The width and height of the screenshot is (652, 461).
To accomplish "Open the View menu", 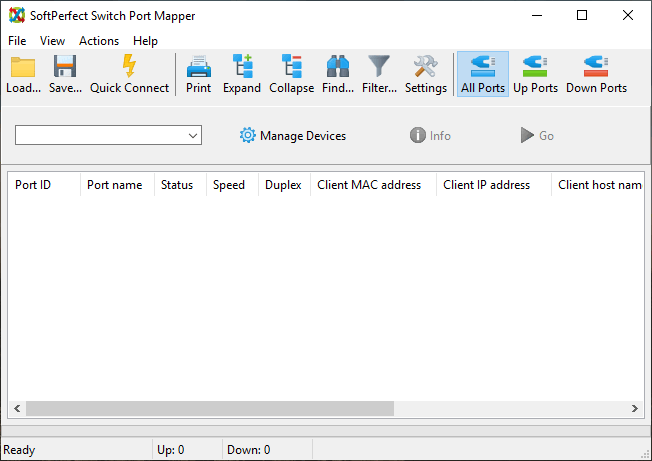I will pyautogui.click(x=52, y=41).
